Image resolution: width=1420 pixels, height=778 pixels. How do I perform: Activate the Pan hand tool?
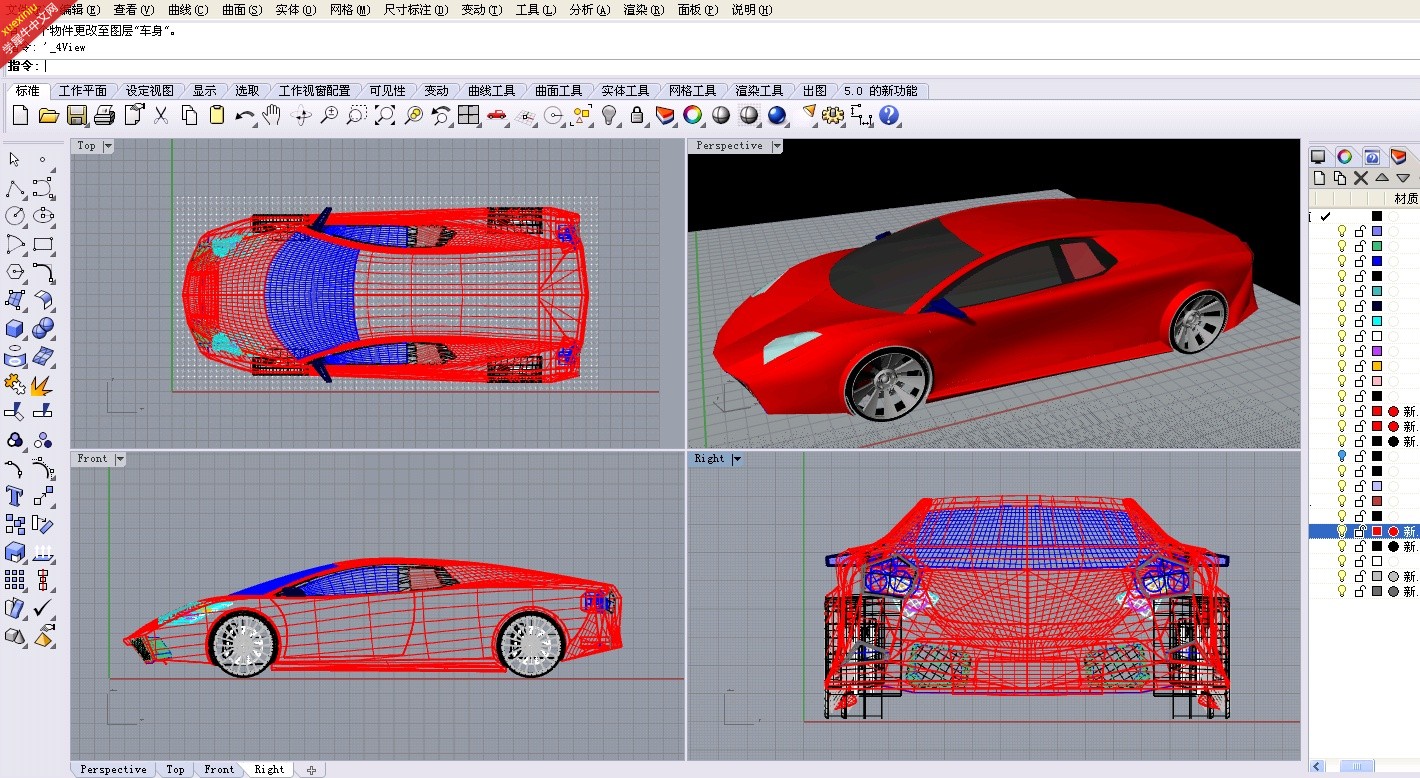[x=272, y=116]
